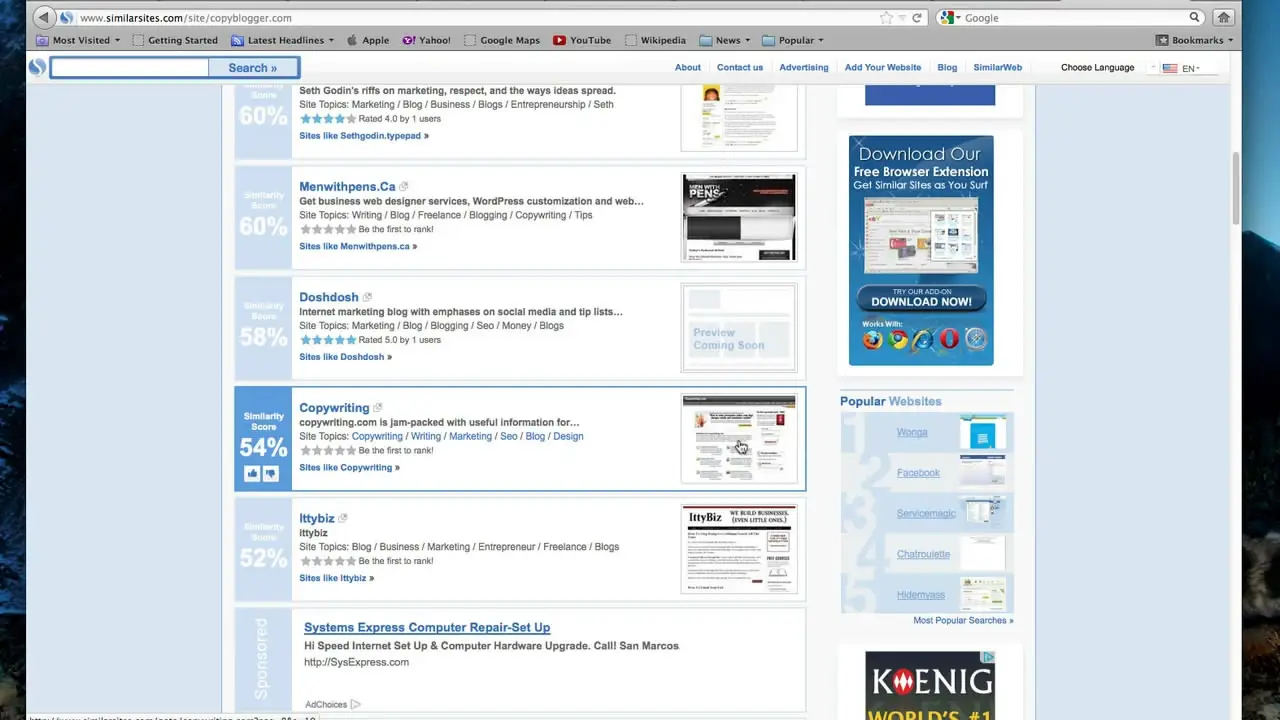Image resolution: width=1280 pixels, height=720 pixels.
Task: Open the Copywriting site title
Action: point(334,408)
